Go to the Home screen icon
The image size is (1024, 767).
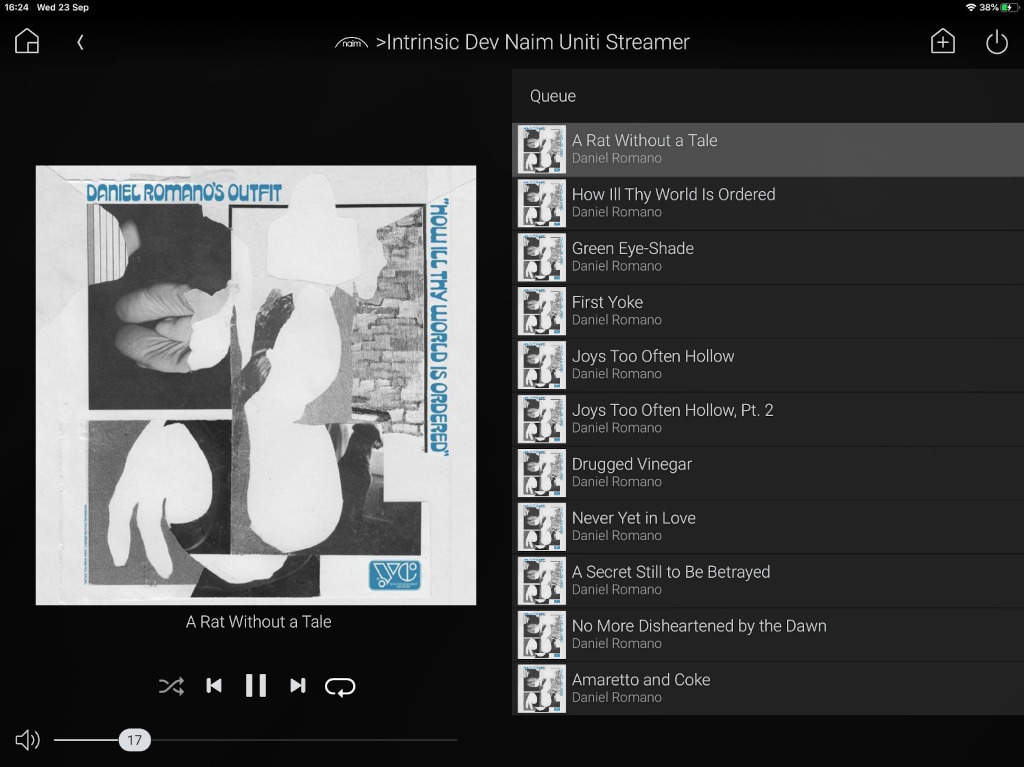27,42
